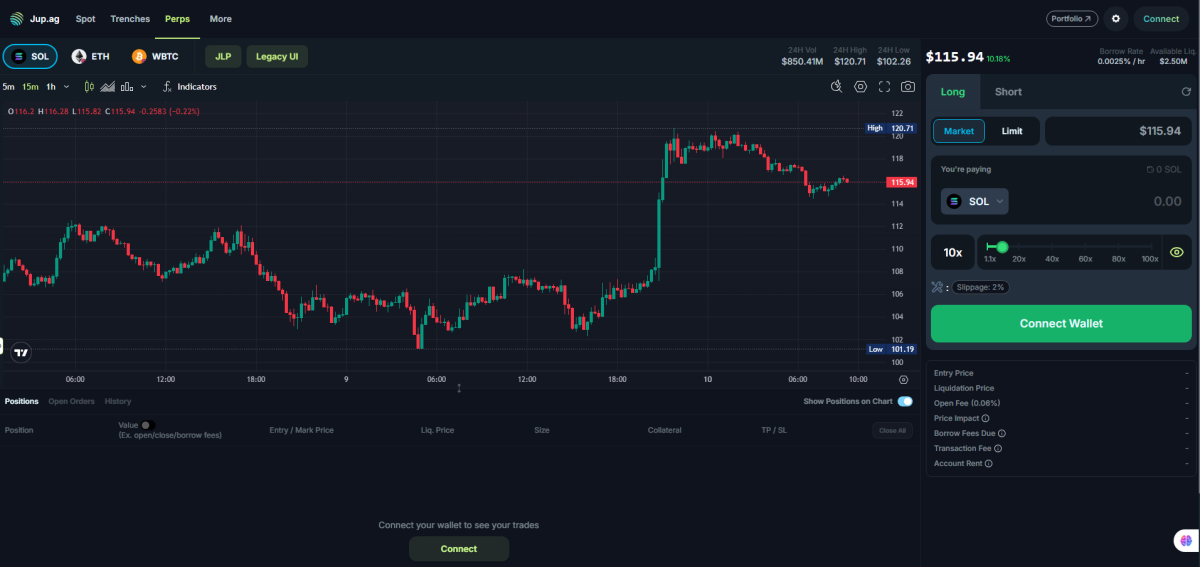Click the quick search icon on chart
Image resolution: width=1200 pixels, height=567 pixels.
837,87
